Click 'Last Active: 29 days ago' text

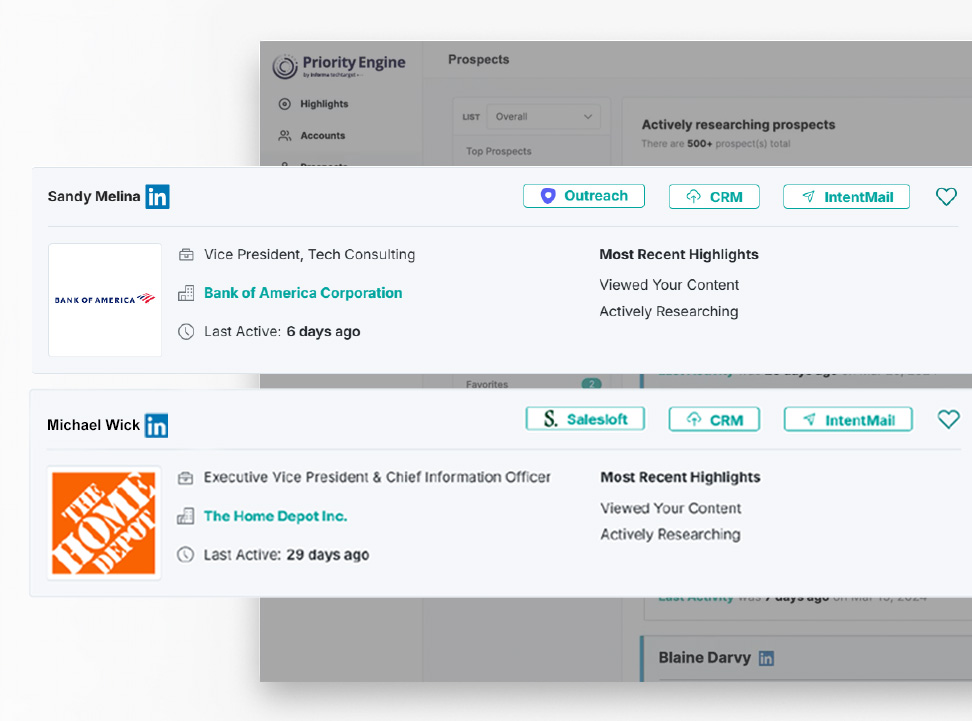(x=286, y=554)
